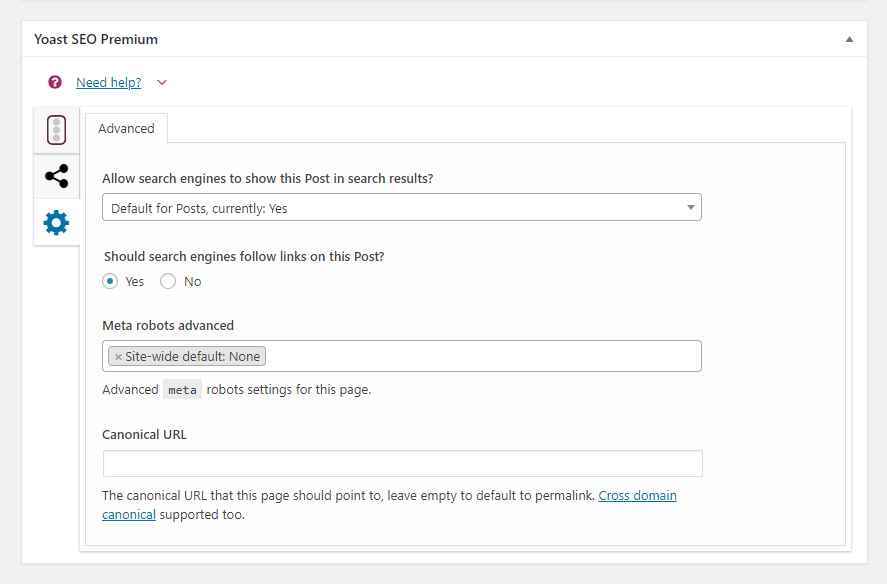Open the SEO traffic light analysis tab

57,130
